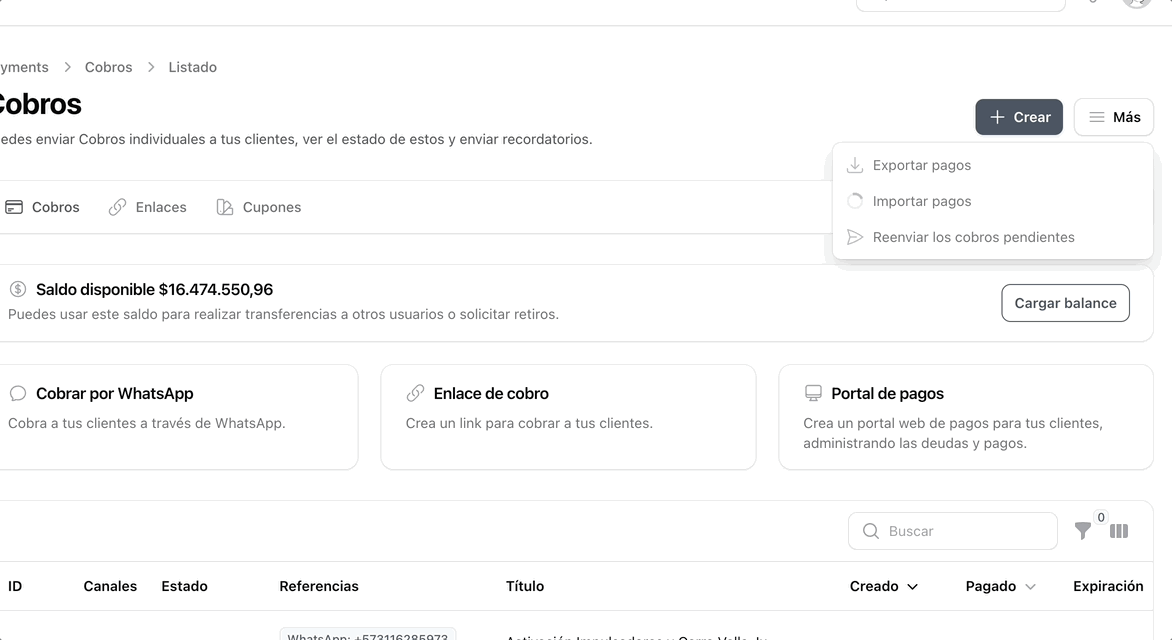Click the WhatsApp chat icon on Cobrar por WhatsApp
This screenshot has width=1172, height=640.
tap(17, 393)
